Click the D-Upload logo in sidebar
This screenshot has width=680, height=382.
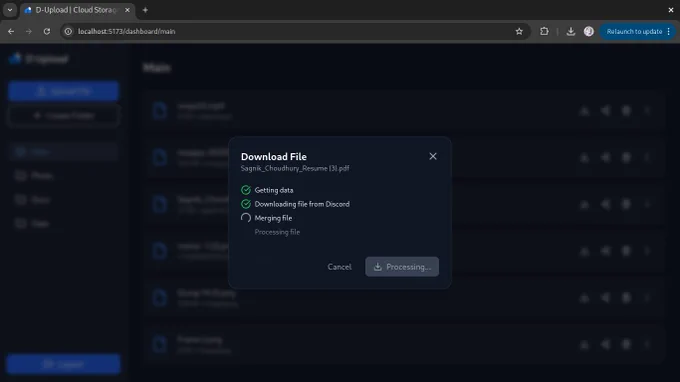39,59
